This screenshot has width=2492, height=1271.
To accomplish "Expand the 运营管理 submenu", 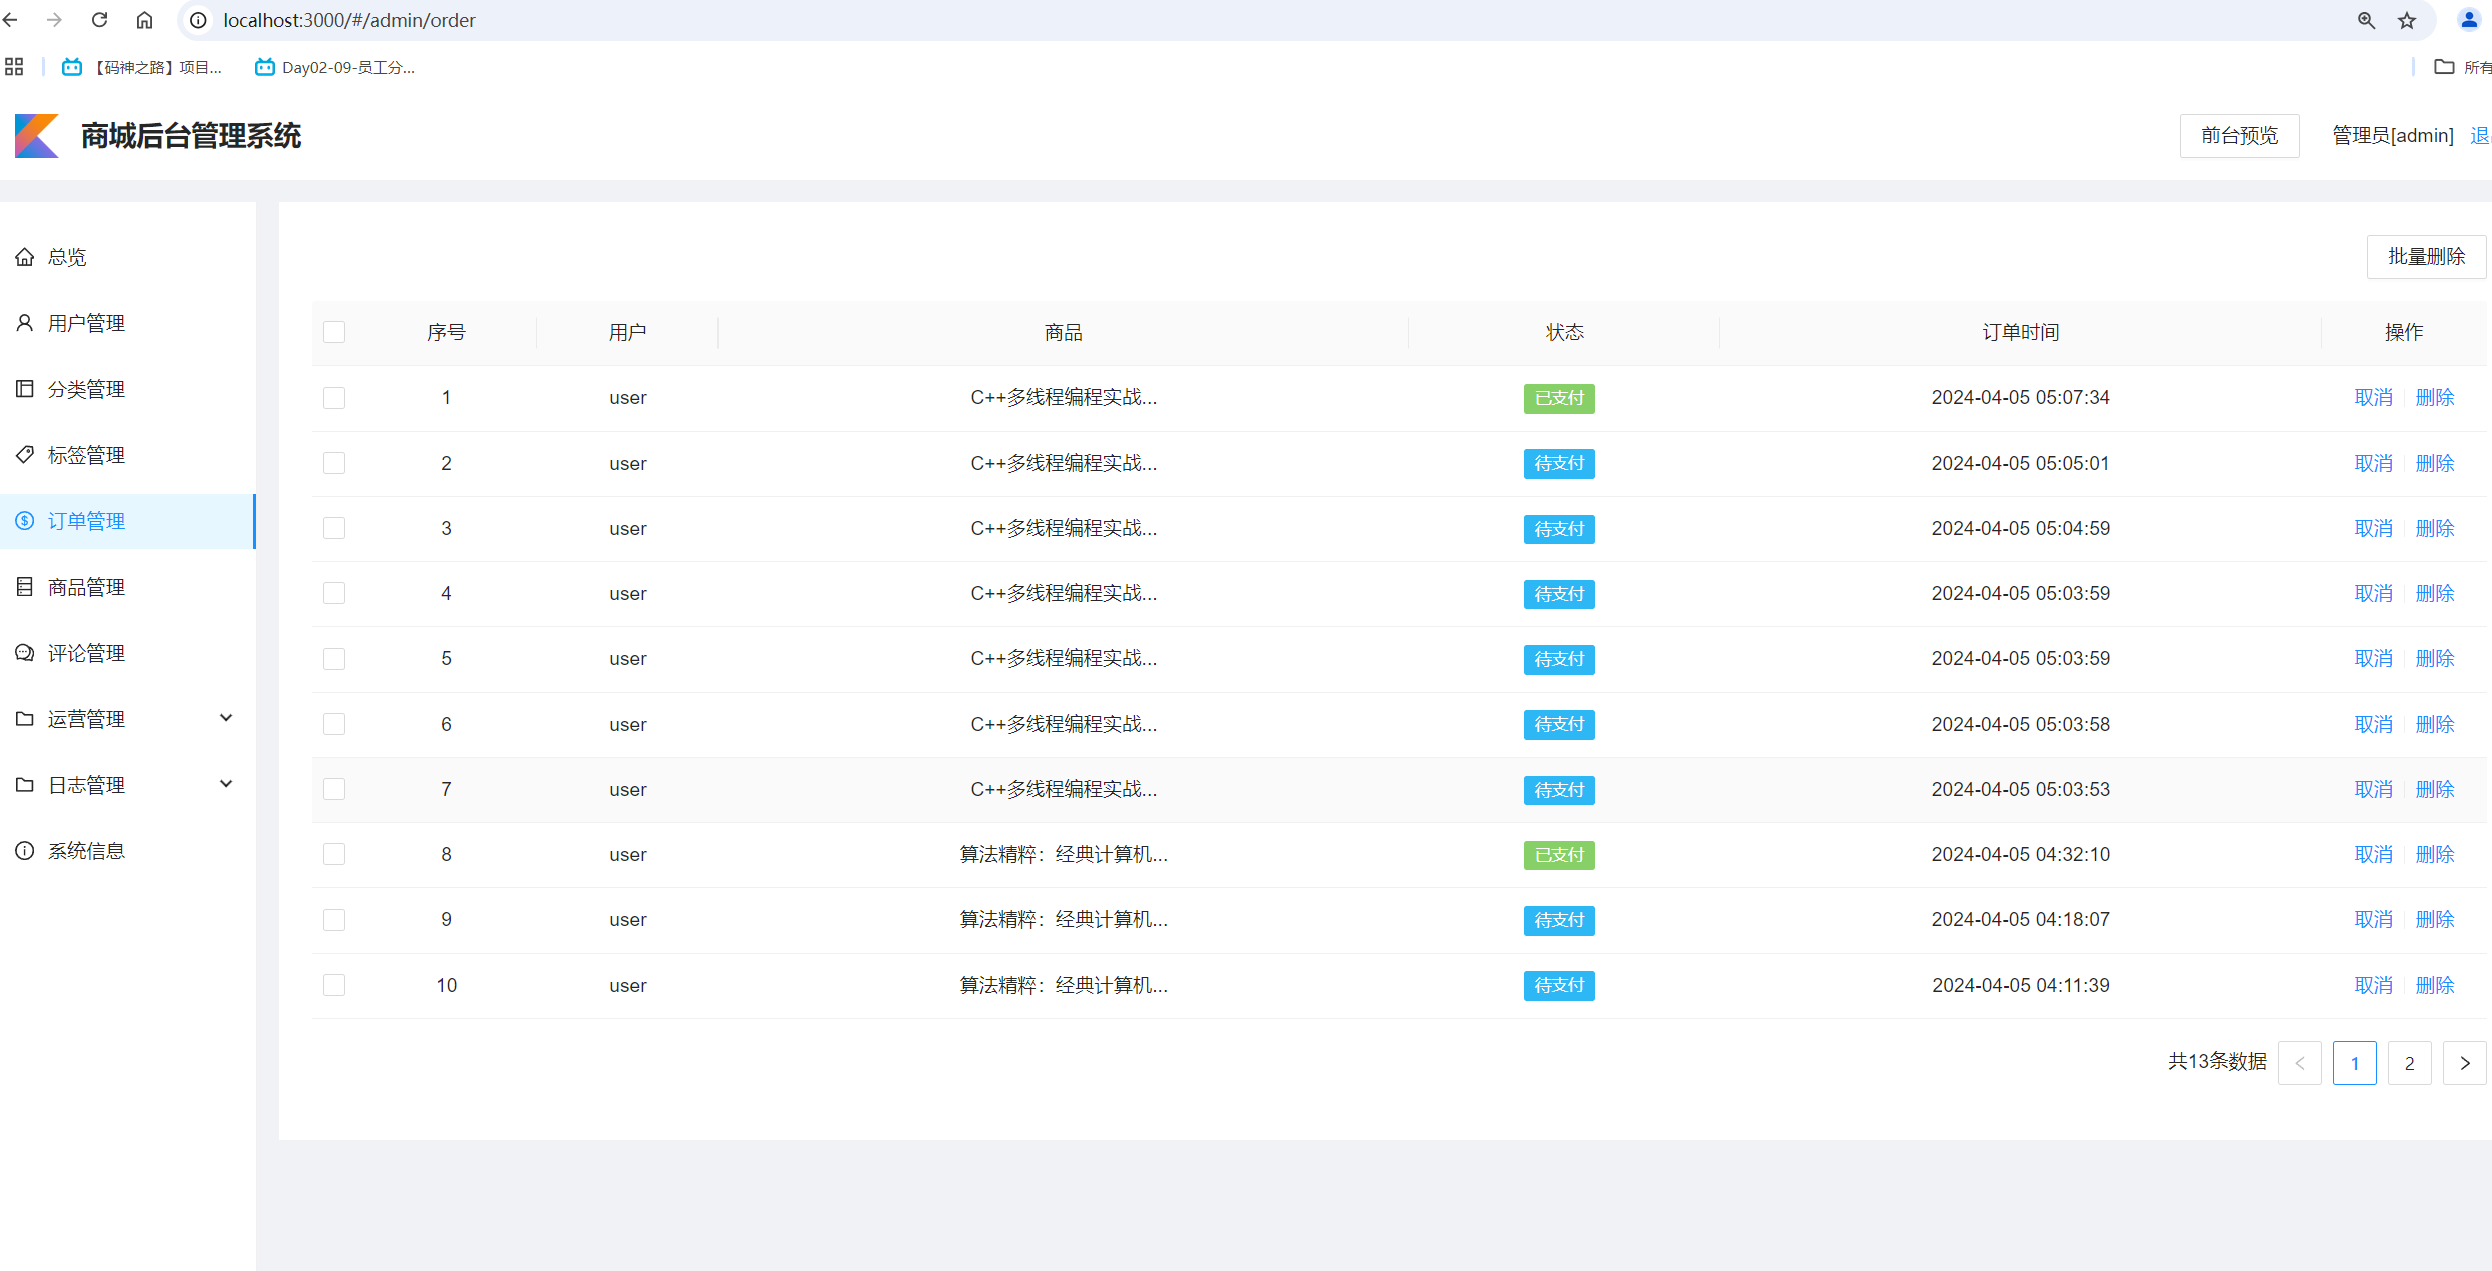I will [x=226, y=718].
